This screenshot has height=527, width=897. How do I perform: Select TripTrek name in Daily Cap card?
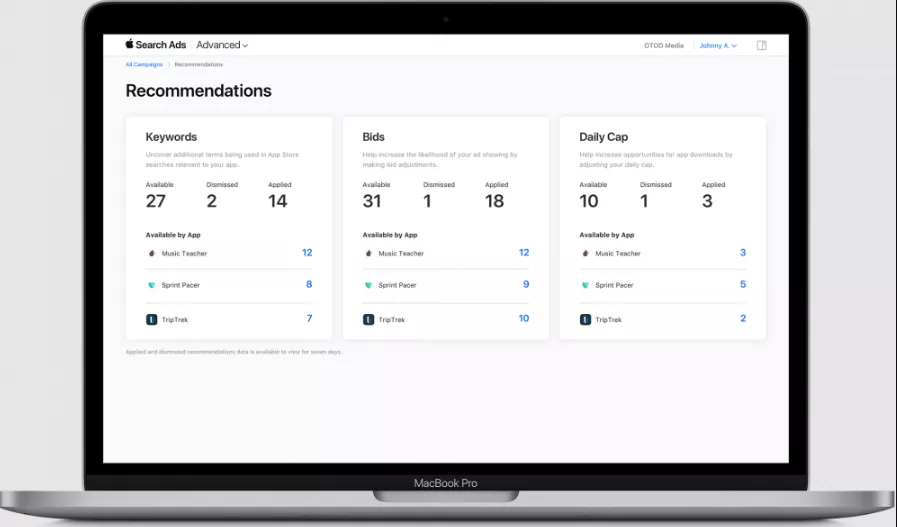click(x=608, y=320)
